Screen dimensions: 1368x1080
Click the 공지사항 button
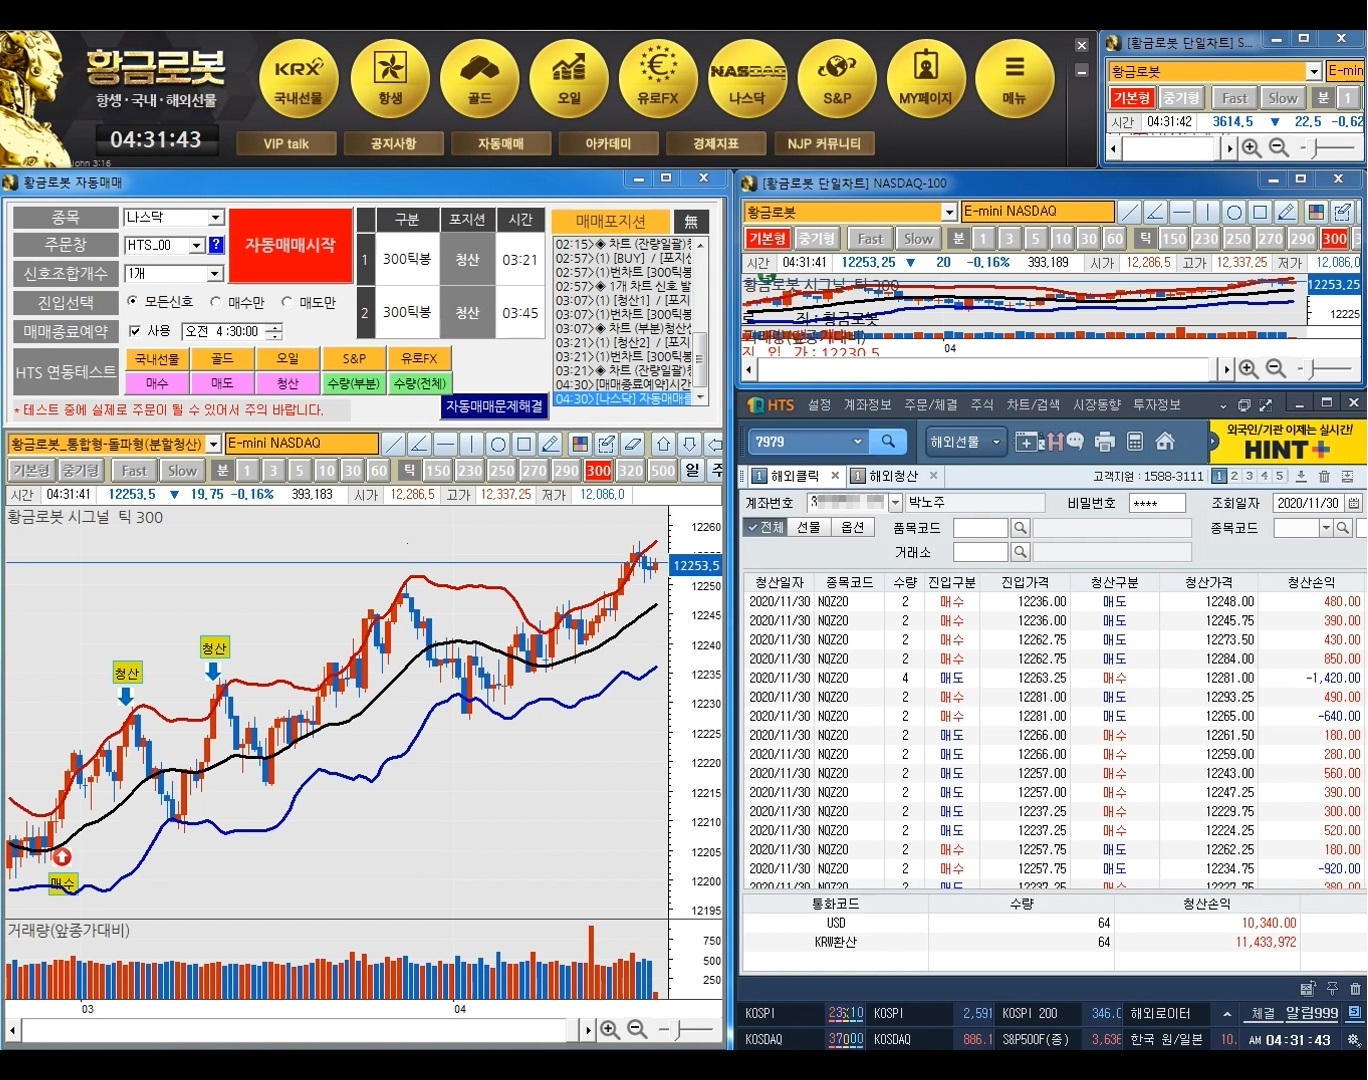393,144
